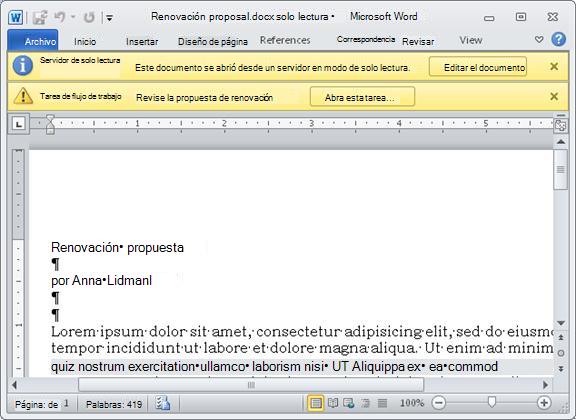This screenshot has height=420, width=576.
Task: Click the yellow warning triangle icon
Action: tap(23, 96)
